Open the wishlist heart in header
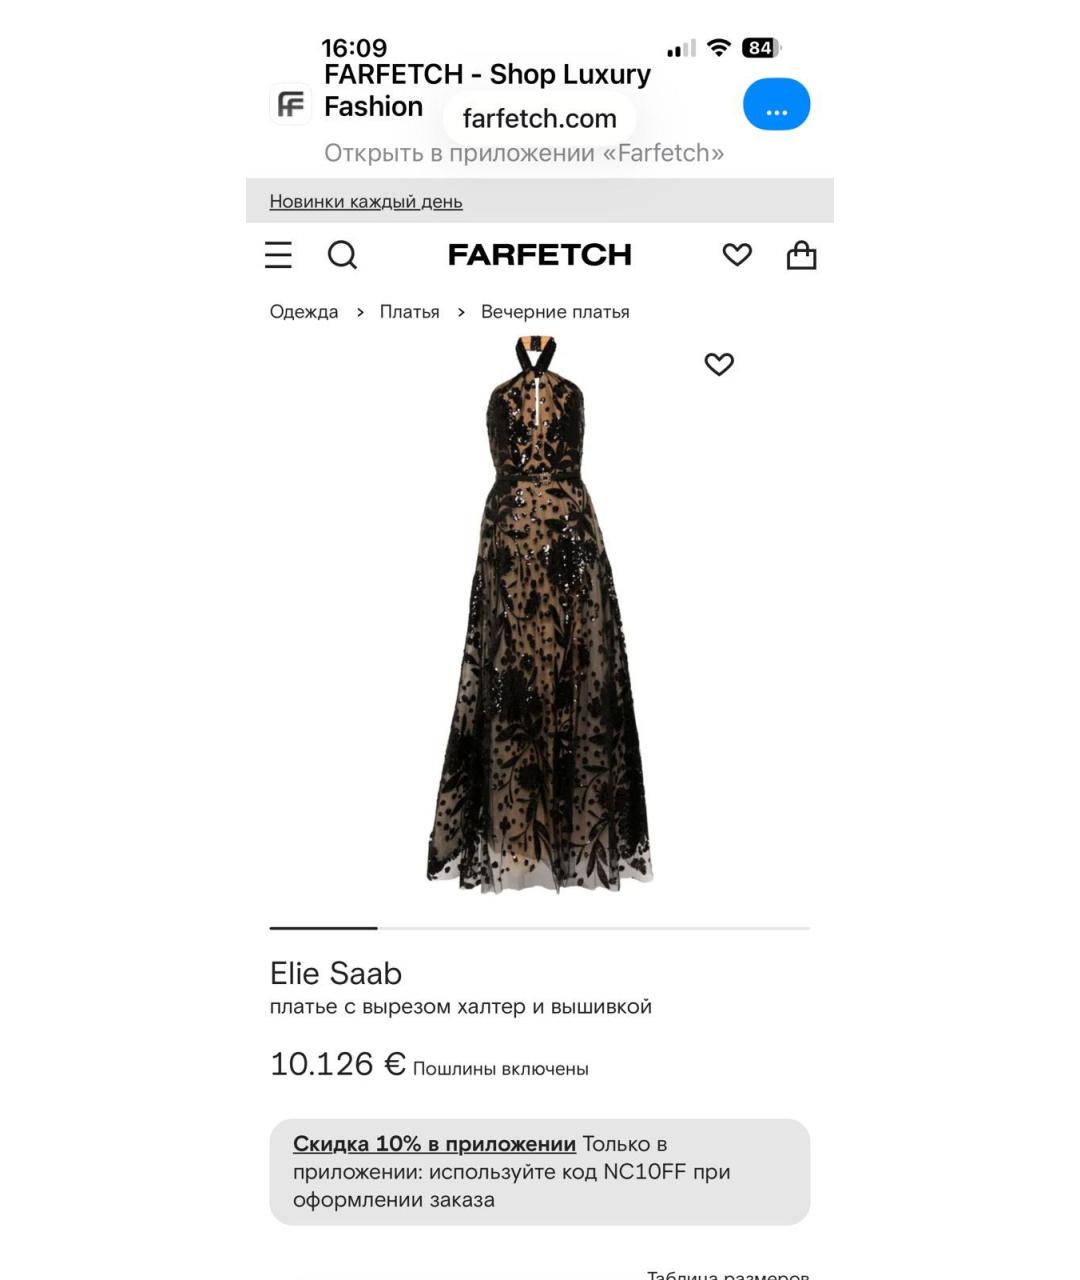The width and height of the screenshot is (1080, 1280). tap(737, 255)
